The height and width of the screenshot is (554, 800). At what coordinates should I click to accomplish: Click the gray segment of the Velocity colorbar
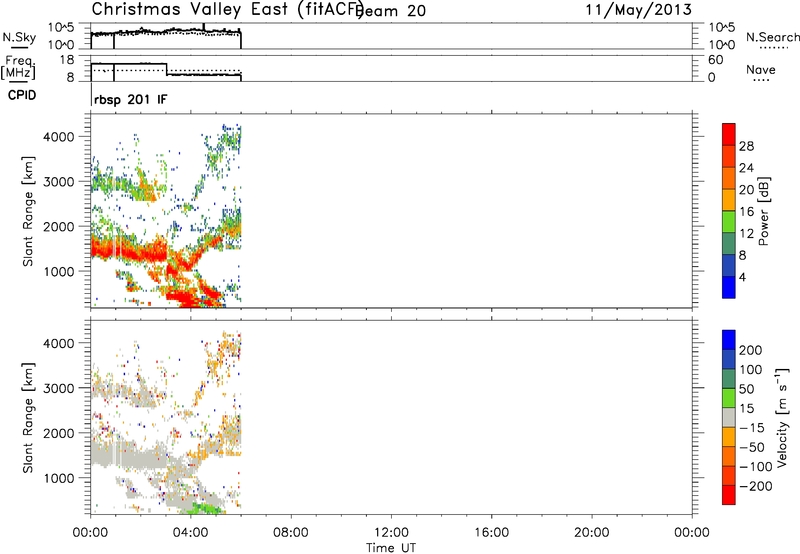tap(729, 417)
